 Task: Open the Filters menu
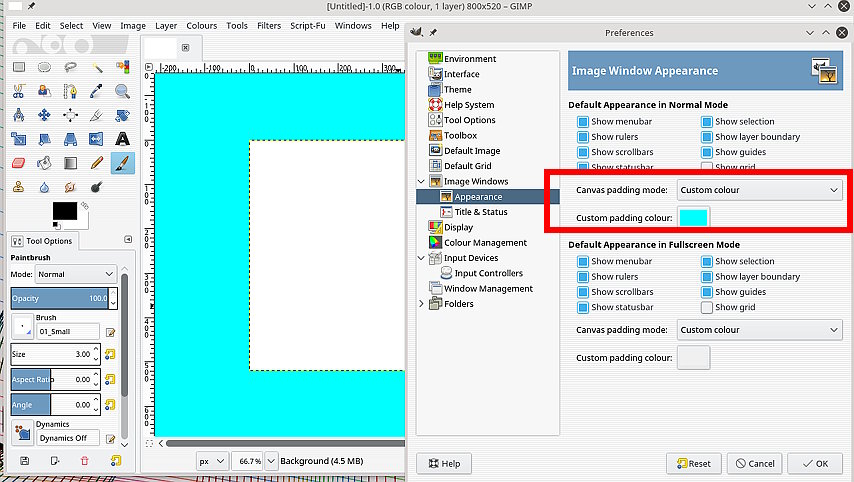point(269,26)
